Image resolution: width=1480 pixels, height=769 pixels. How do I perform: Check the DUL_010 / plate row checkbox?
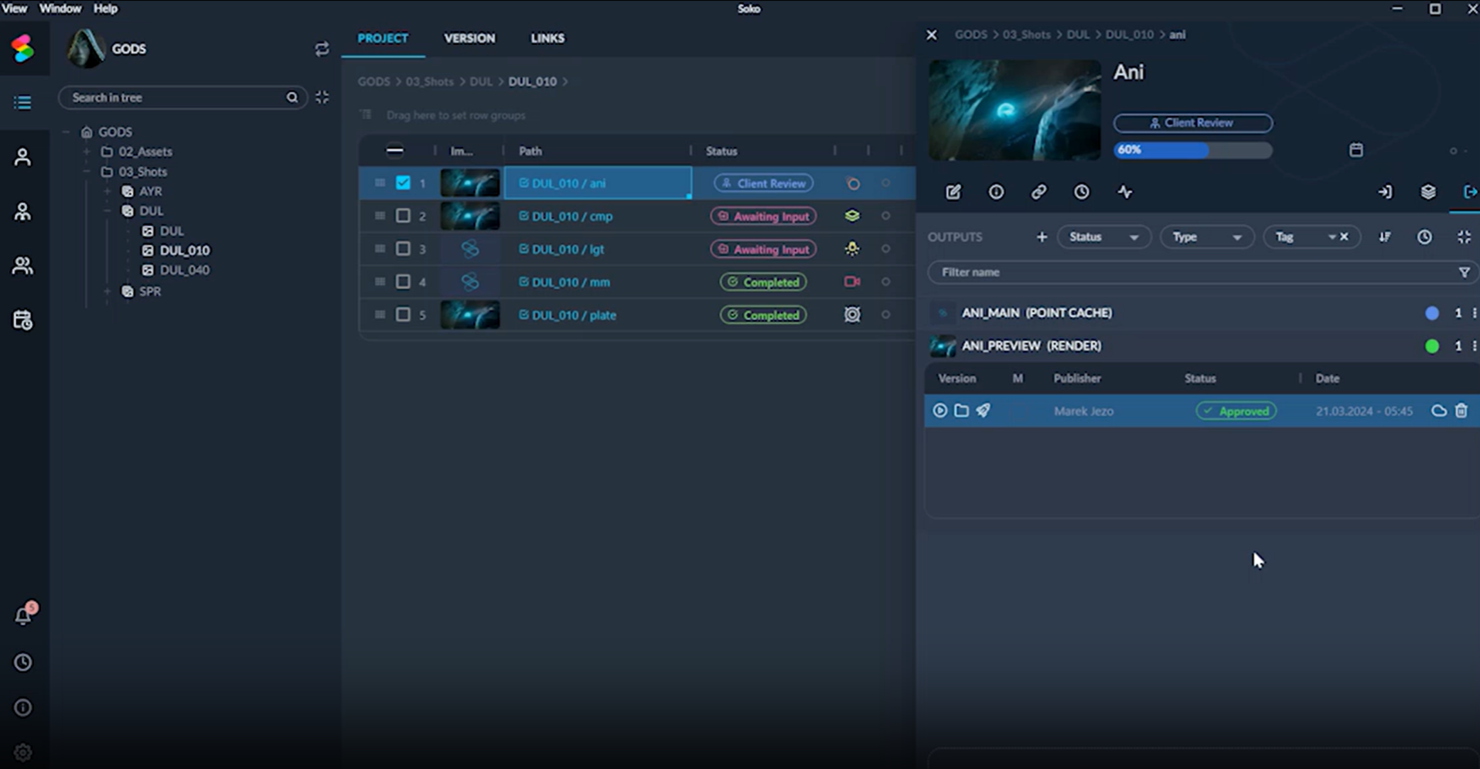[x=403, y=315]
